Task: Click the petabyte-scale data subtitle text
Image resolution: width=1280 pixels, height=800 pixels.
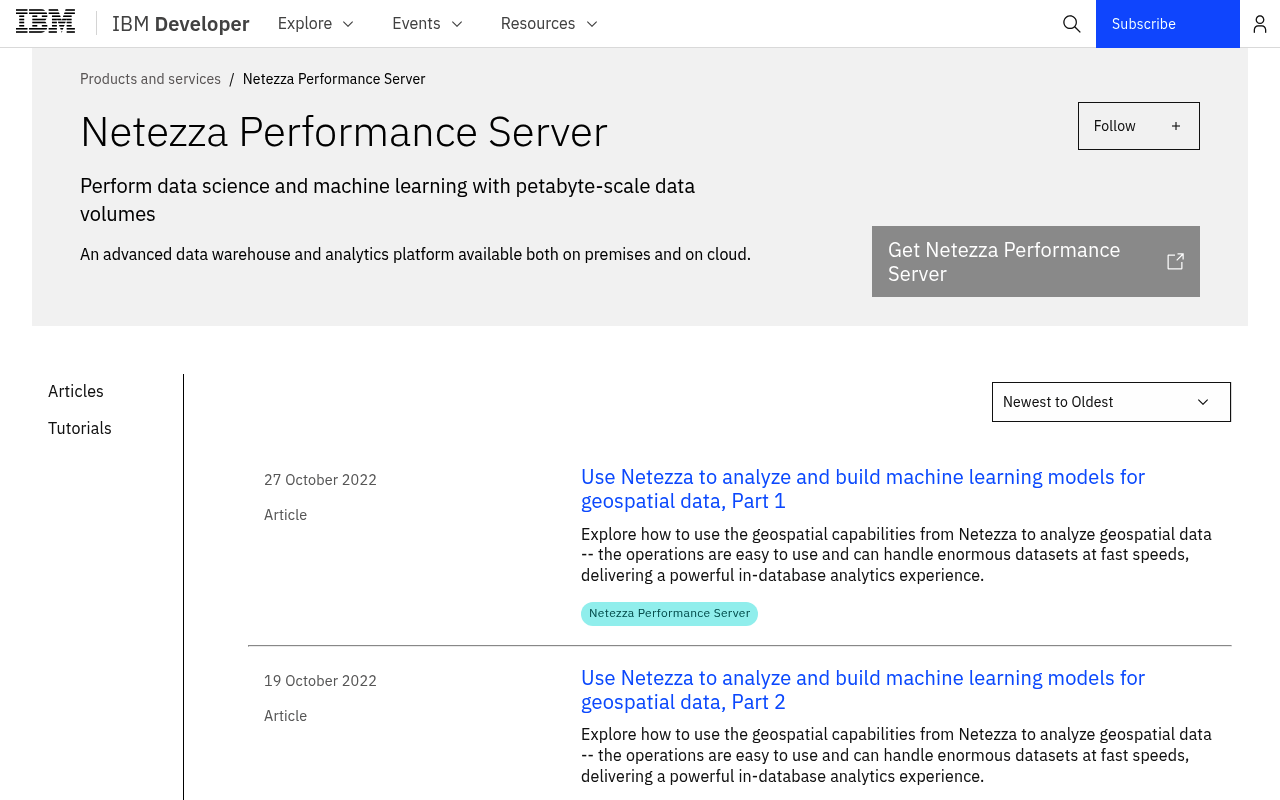Action: tap(387, 200)
